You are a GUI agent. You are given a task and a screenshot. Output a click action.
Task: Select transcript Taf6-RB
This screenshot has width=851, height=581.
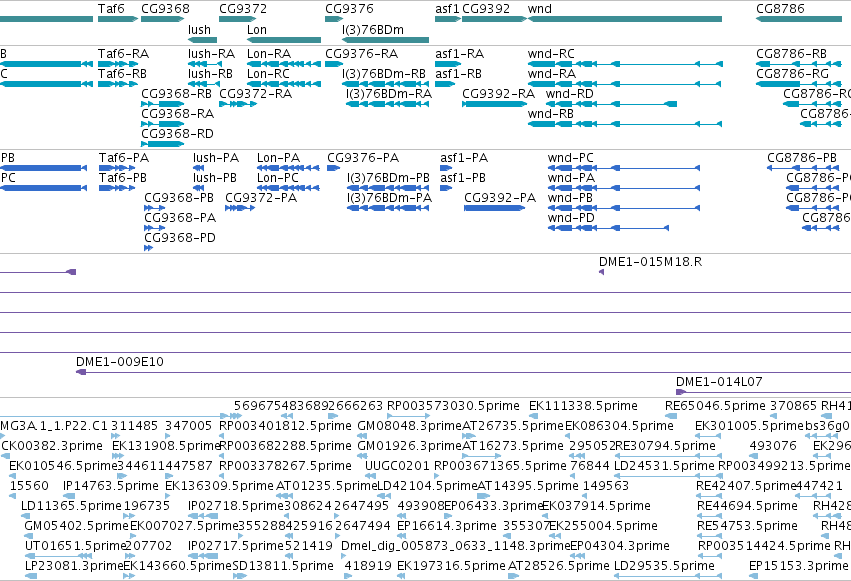(x=118, y=84)
